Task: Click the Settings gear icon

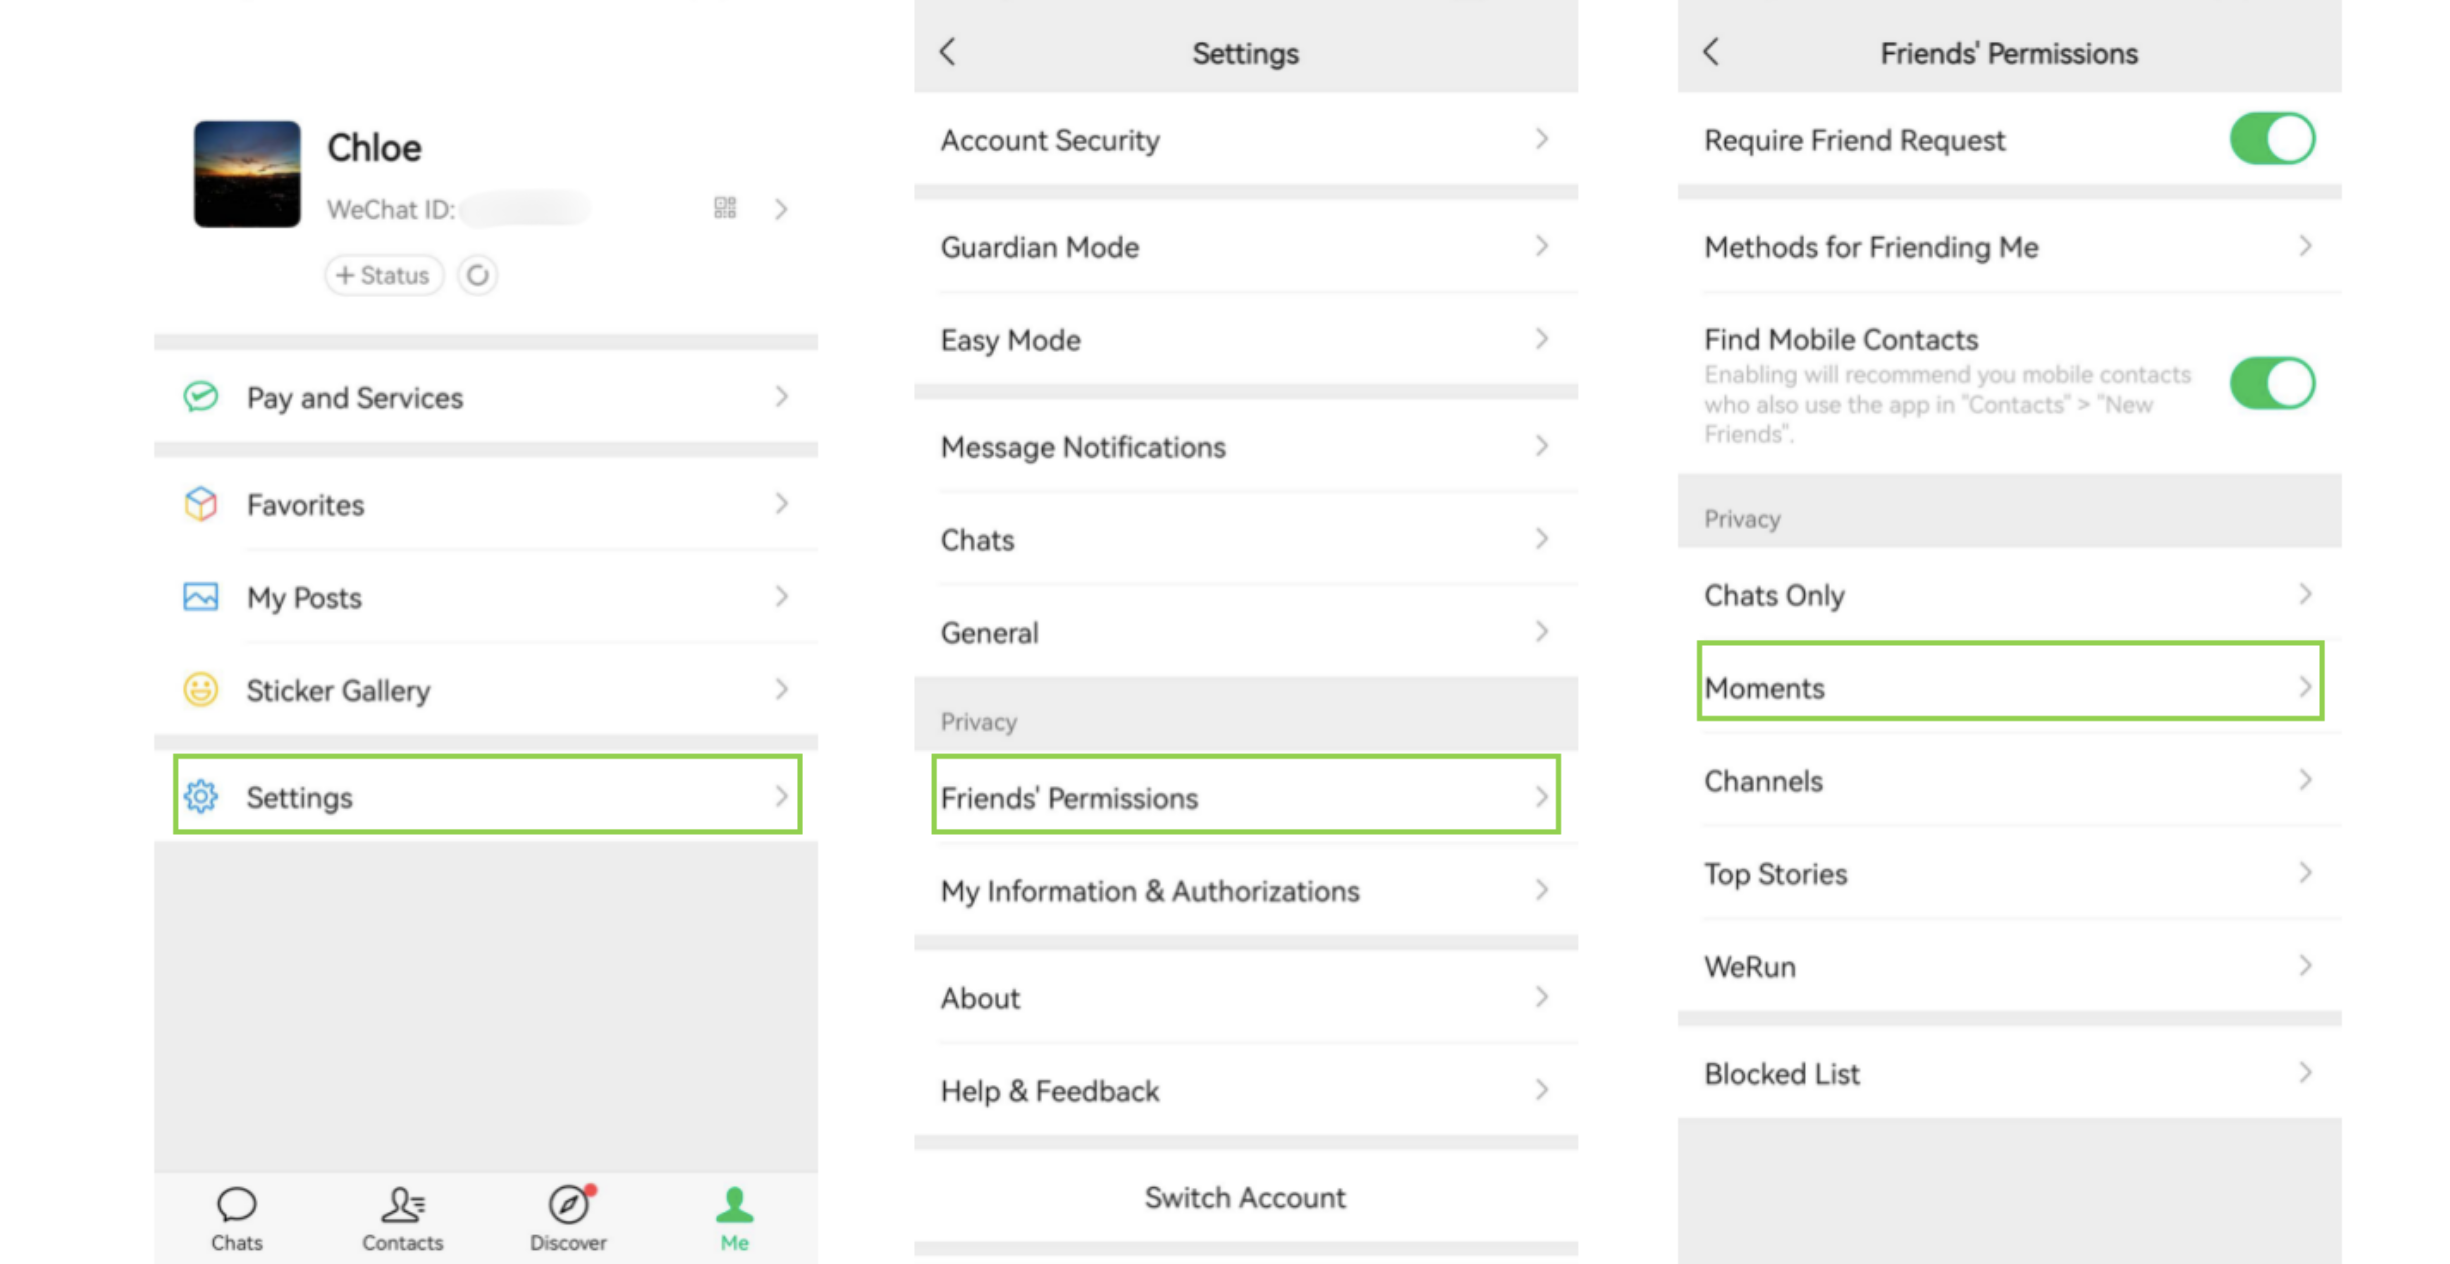Action: [x=201, y=797]
